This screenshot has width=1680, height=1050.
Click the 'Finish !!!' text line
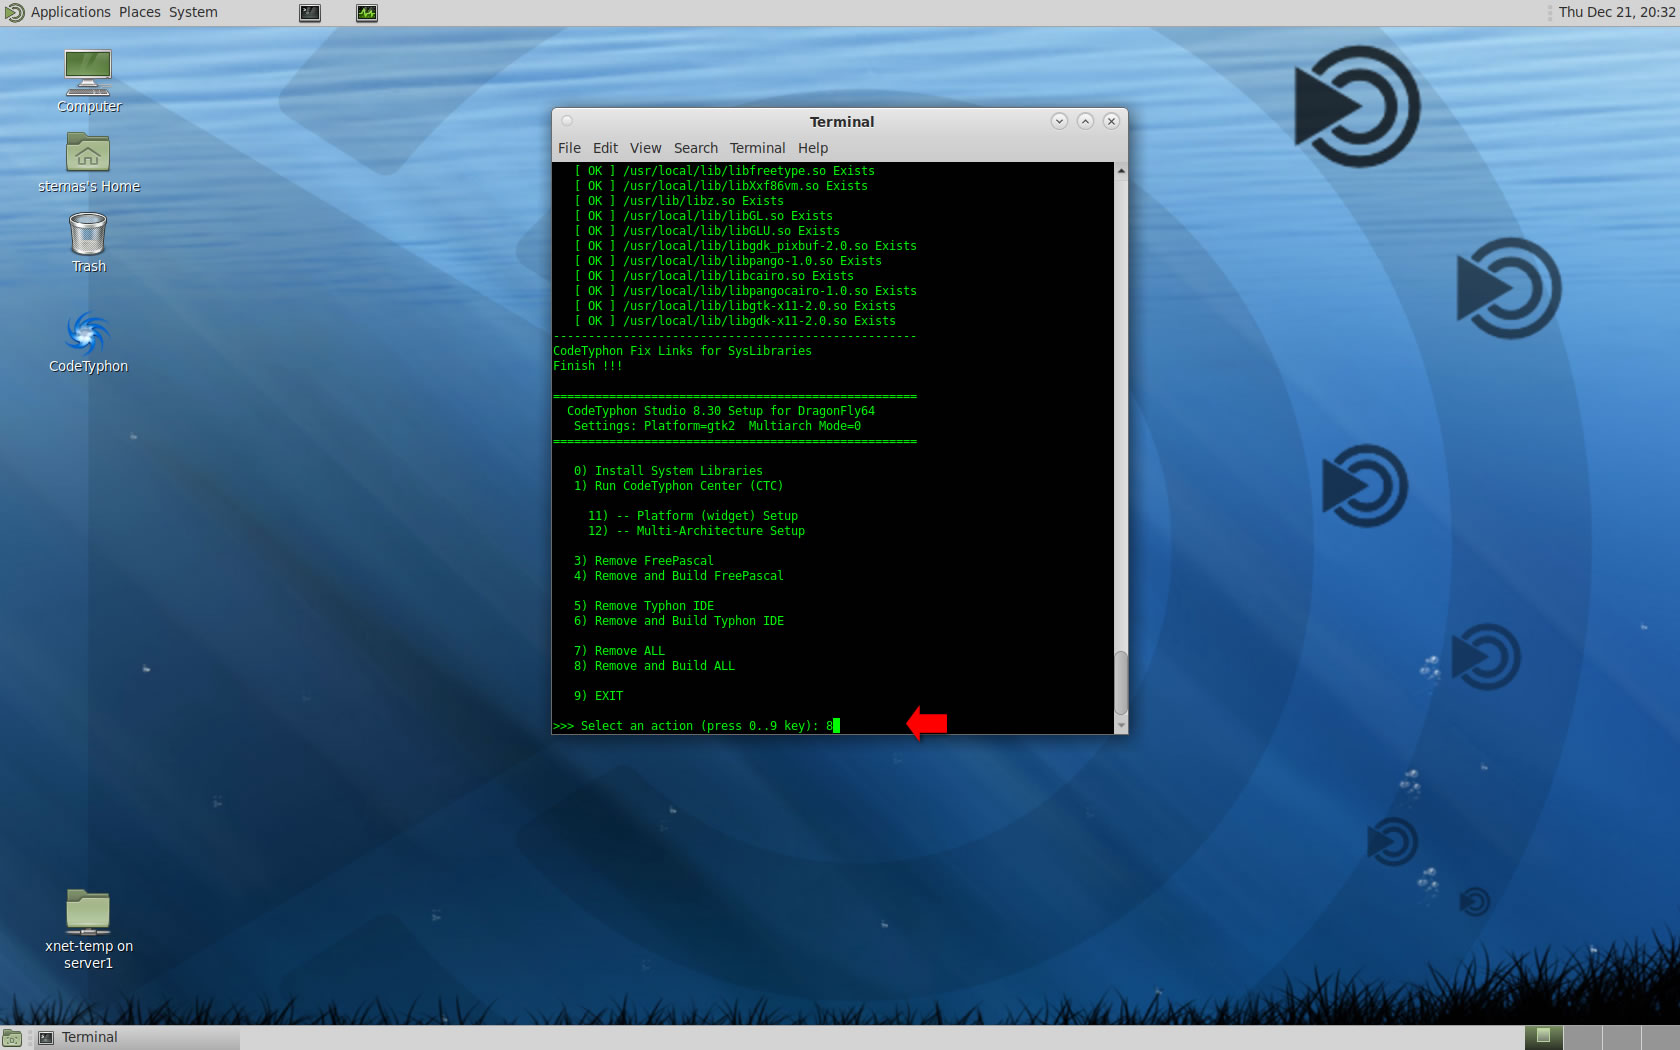tap(588, 366)
